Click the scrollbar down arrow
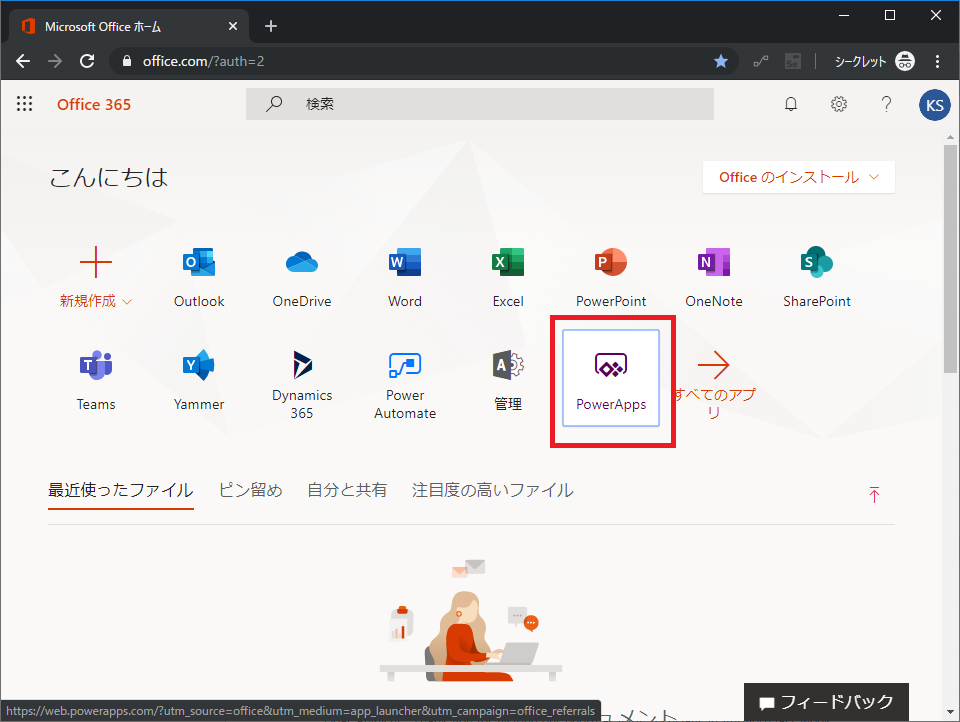This screenshot has height=722, width=960. click(x=950, y=712)
